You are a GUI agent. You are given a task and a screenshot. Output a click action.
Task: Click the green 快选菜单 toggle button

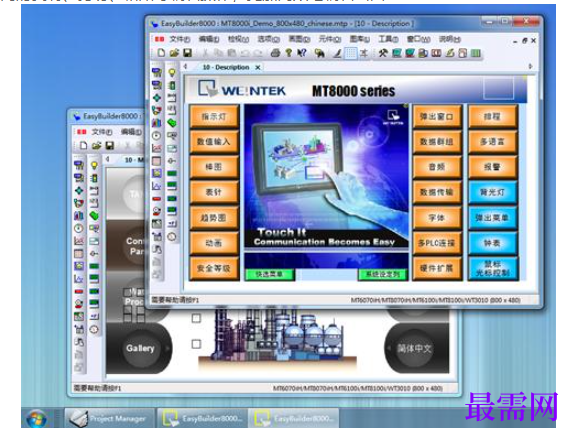pyautogui.click(x=269, y=274)
